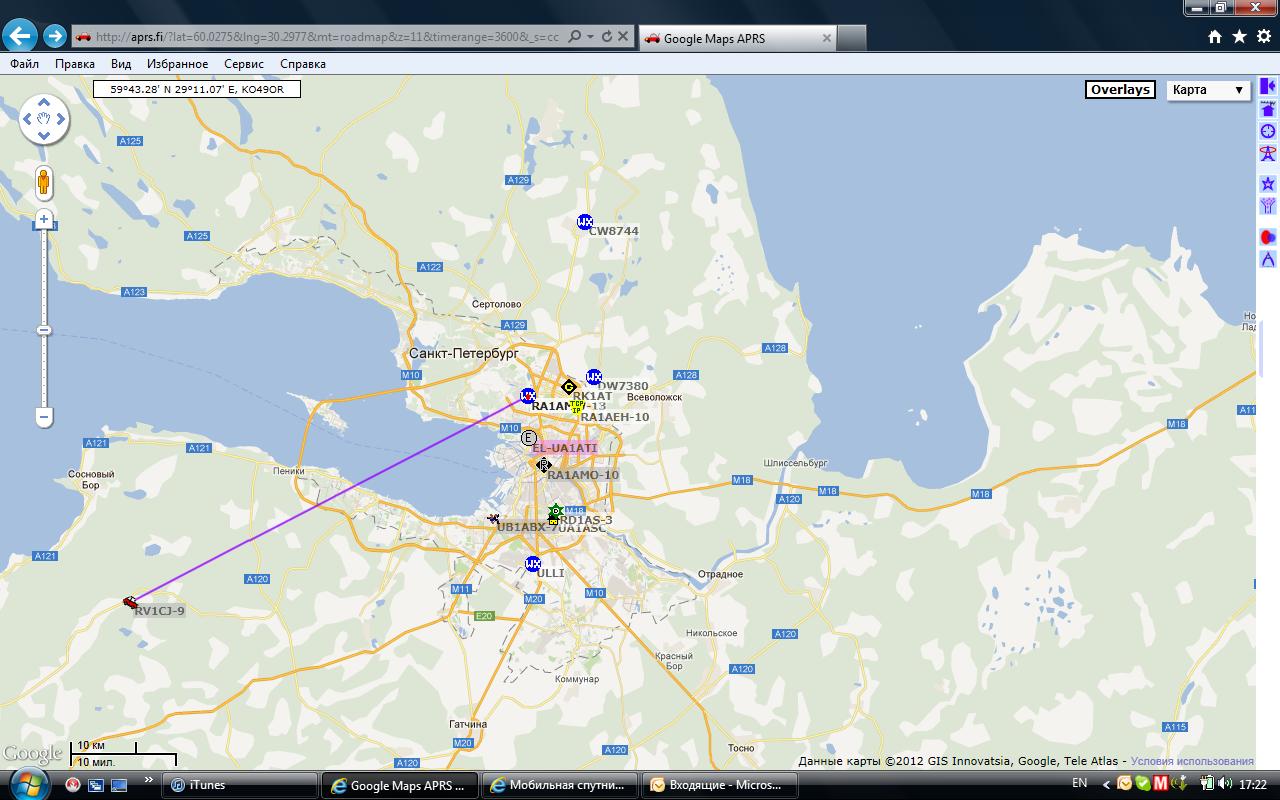This screenshot has width=1280, height=800.
Task: Click the red and blue circles icon
Action: [x=1268, y=237]
